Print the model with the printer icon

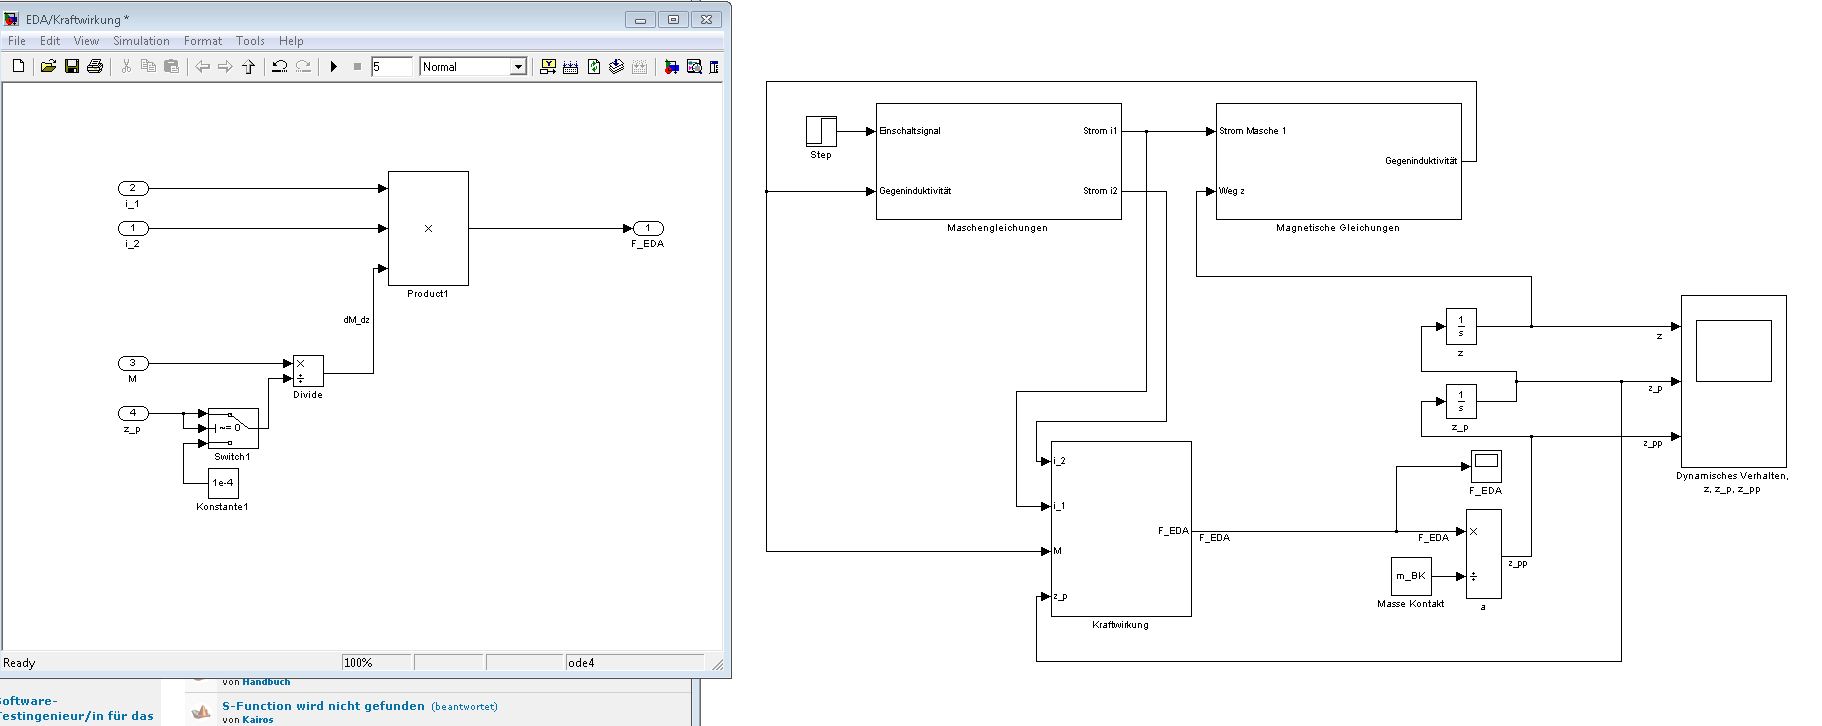pyautogui.click(x=95, y=67)
